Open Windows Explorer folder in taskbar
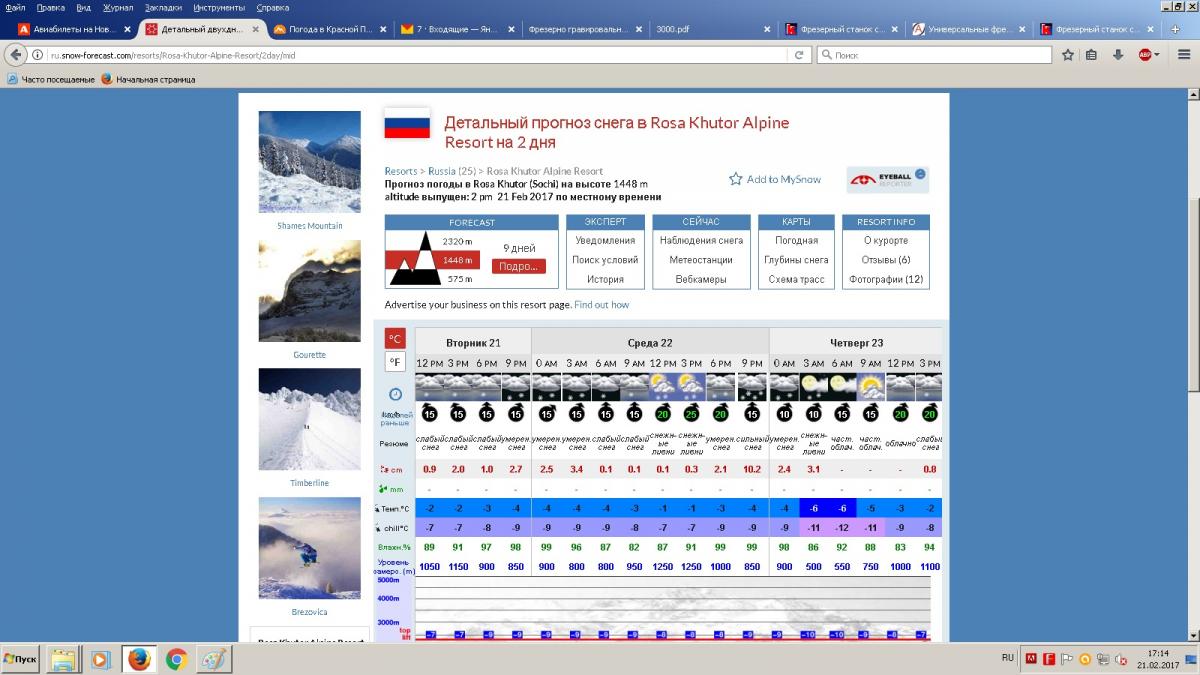Image resolution: width=1200 pixels, height=675 pixels. (64, 660)
